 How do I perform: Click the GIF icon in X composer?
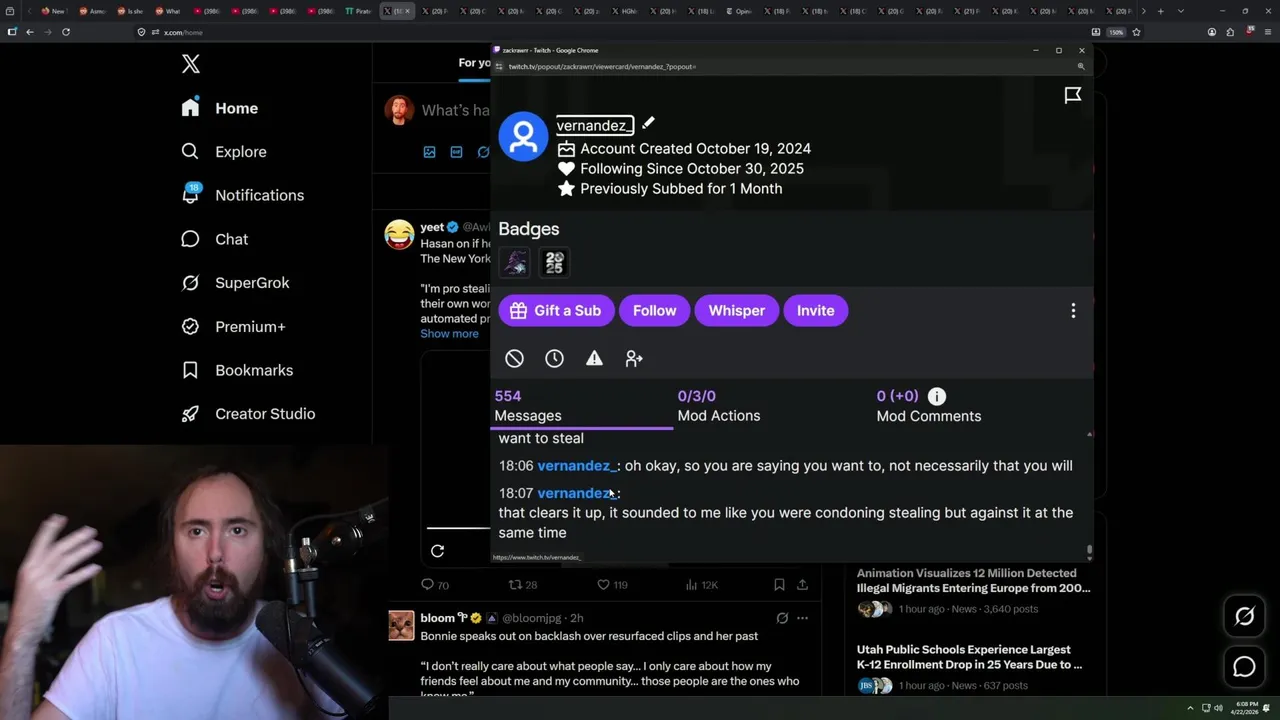(456, 152)
